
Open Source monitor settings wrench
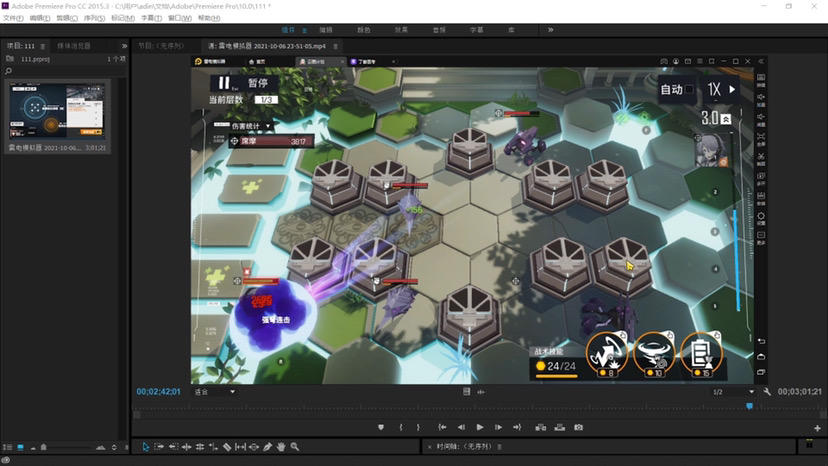click(767, 392)
